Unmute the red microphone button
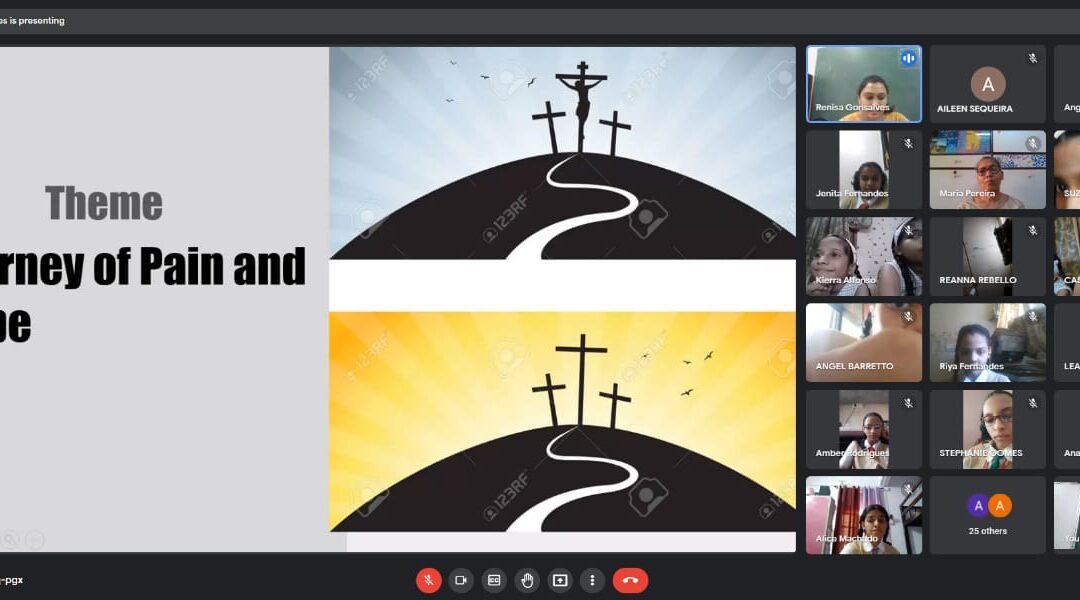The height and width of the screenshot is (600, 1080). pyautogui.click(x=428, y=581)
